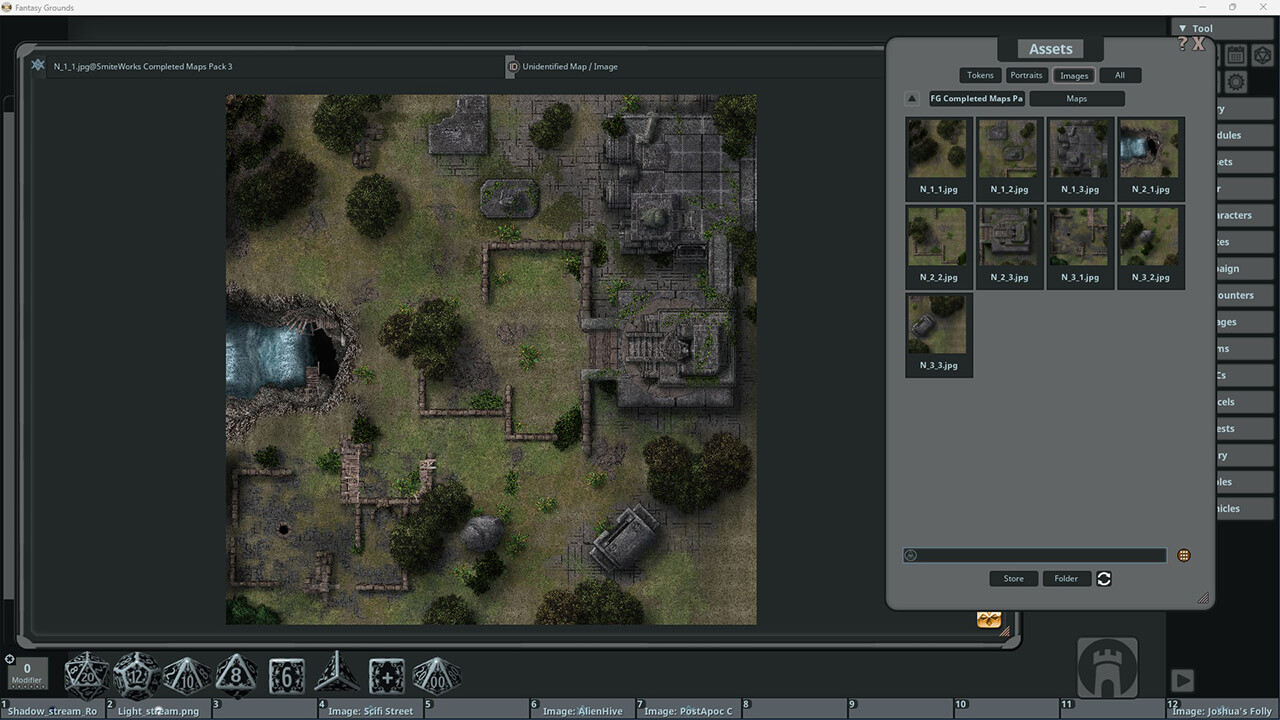
Task: Roll the d12 die
Action: (x=136, y=675)
